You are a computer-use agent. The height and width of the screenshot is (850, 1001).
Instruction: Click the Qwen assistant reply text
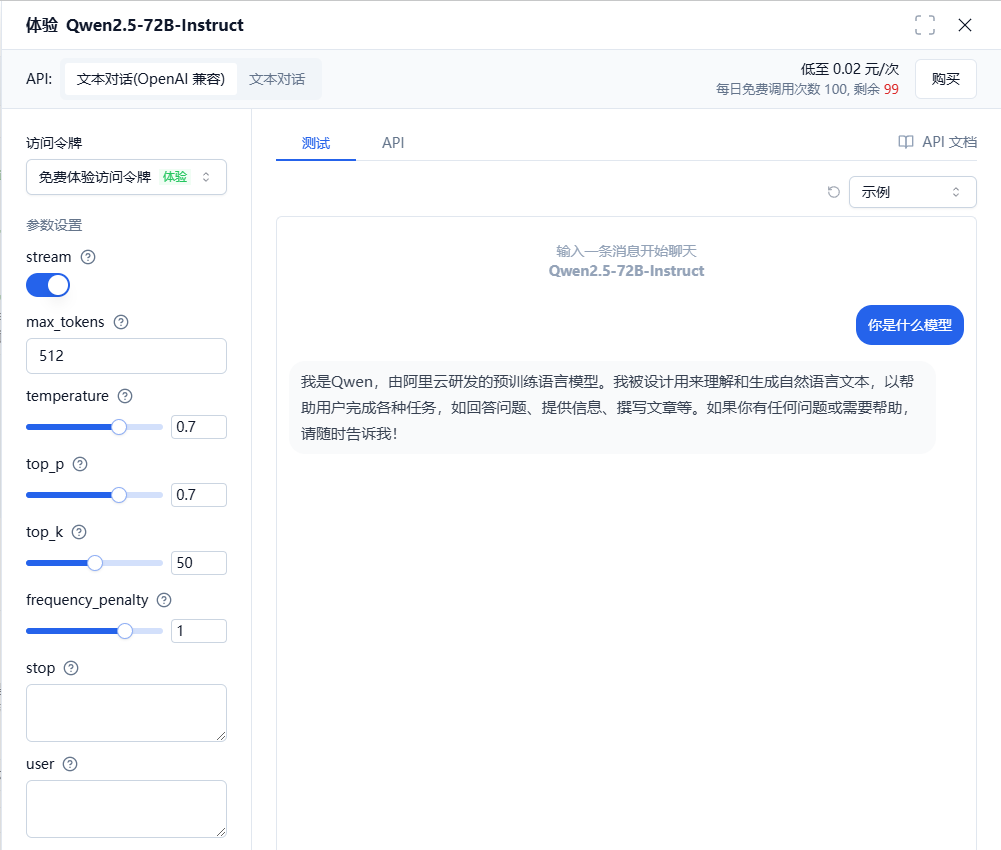(x=608, y=407)
